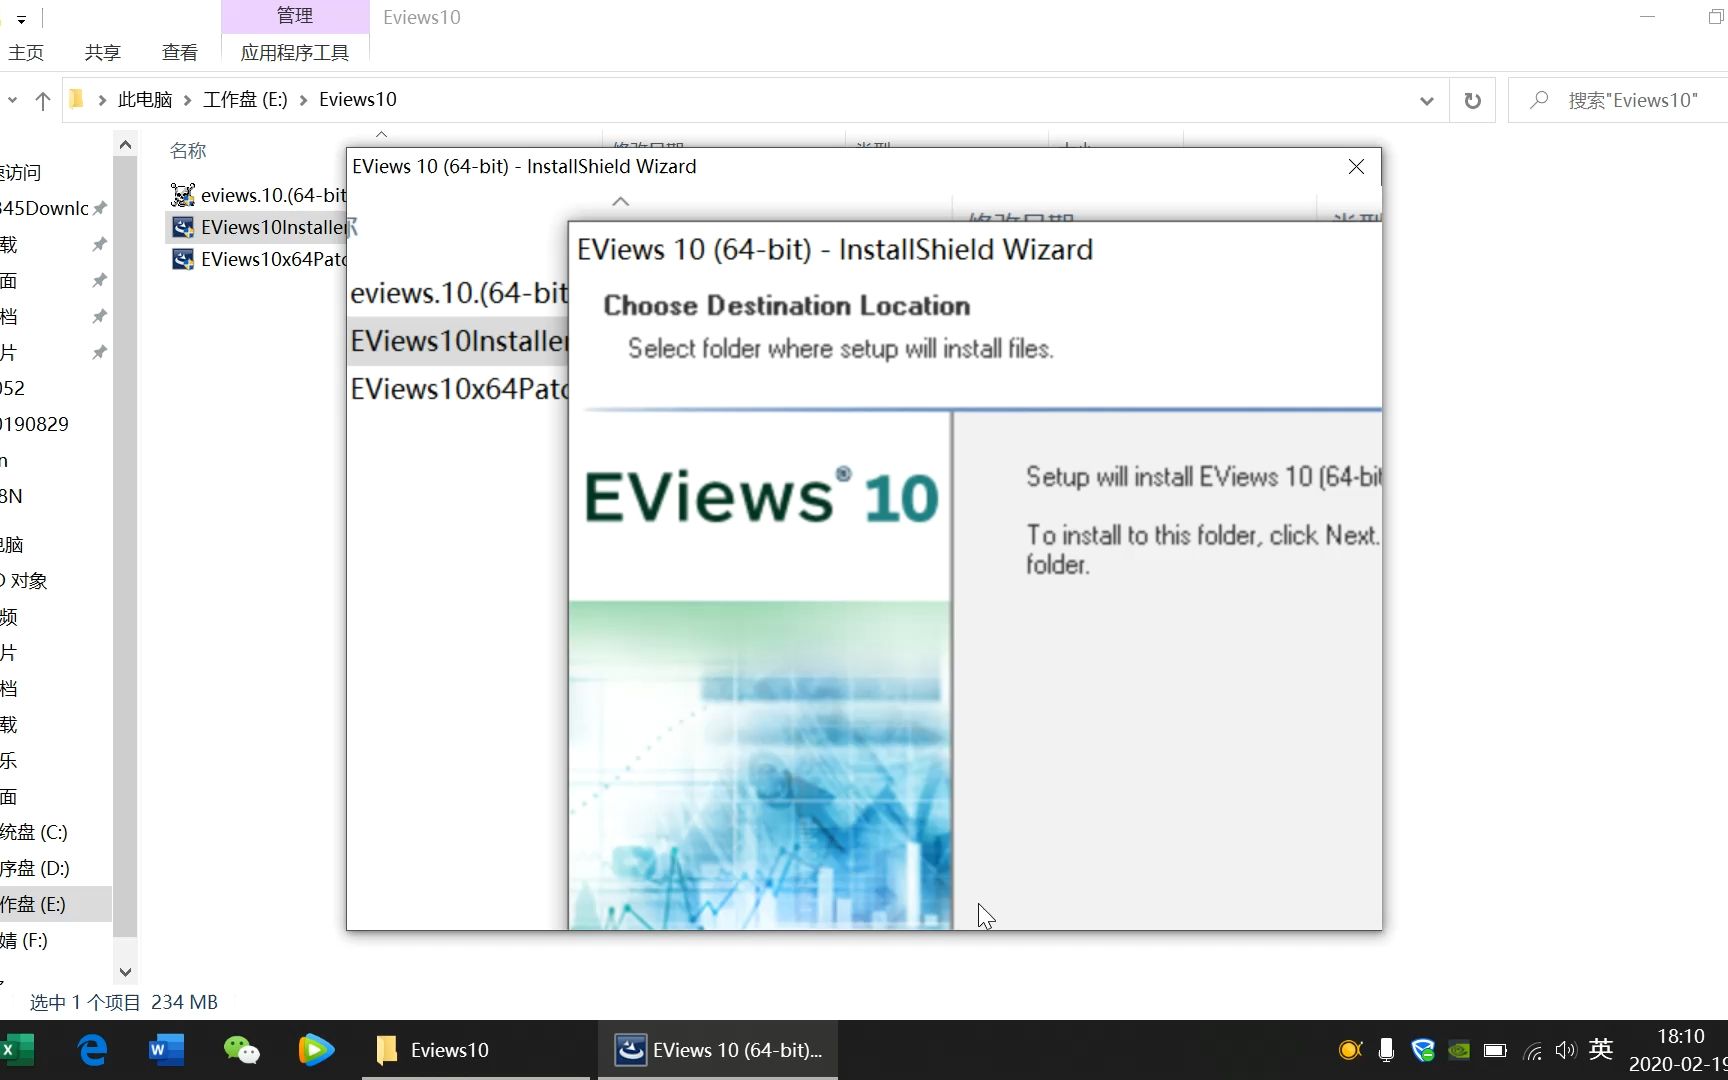This screenshot has width=1728, height=1080.
Task: Switch the 英 input method indicator
Action: [x=1601, y=1049]
